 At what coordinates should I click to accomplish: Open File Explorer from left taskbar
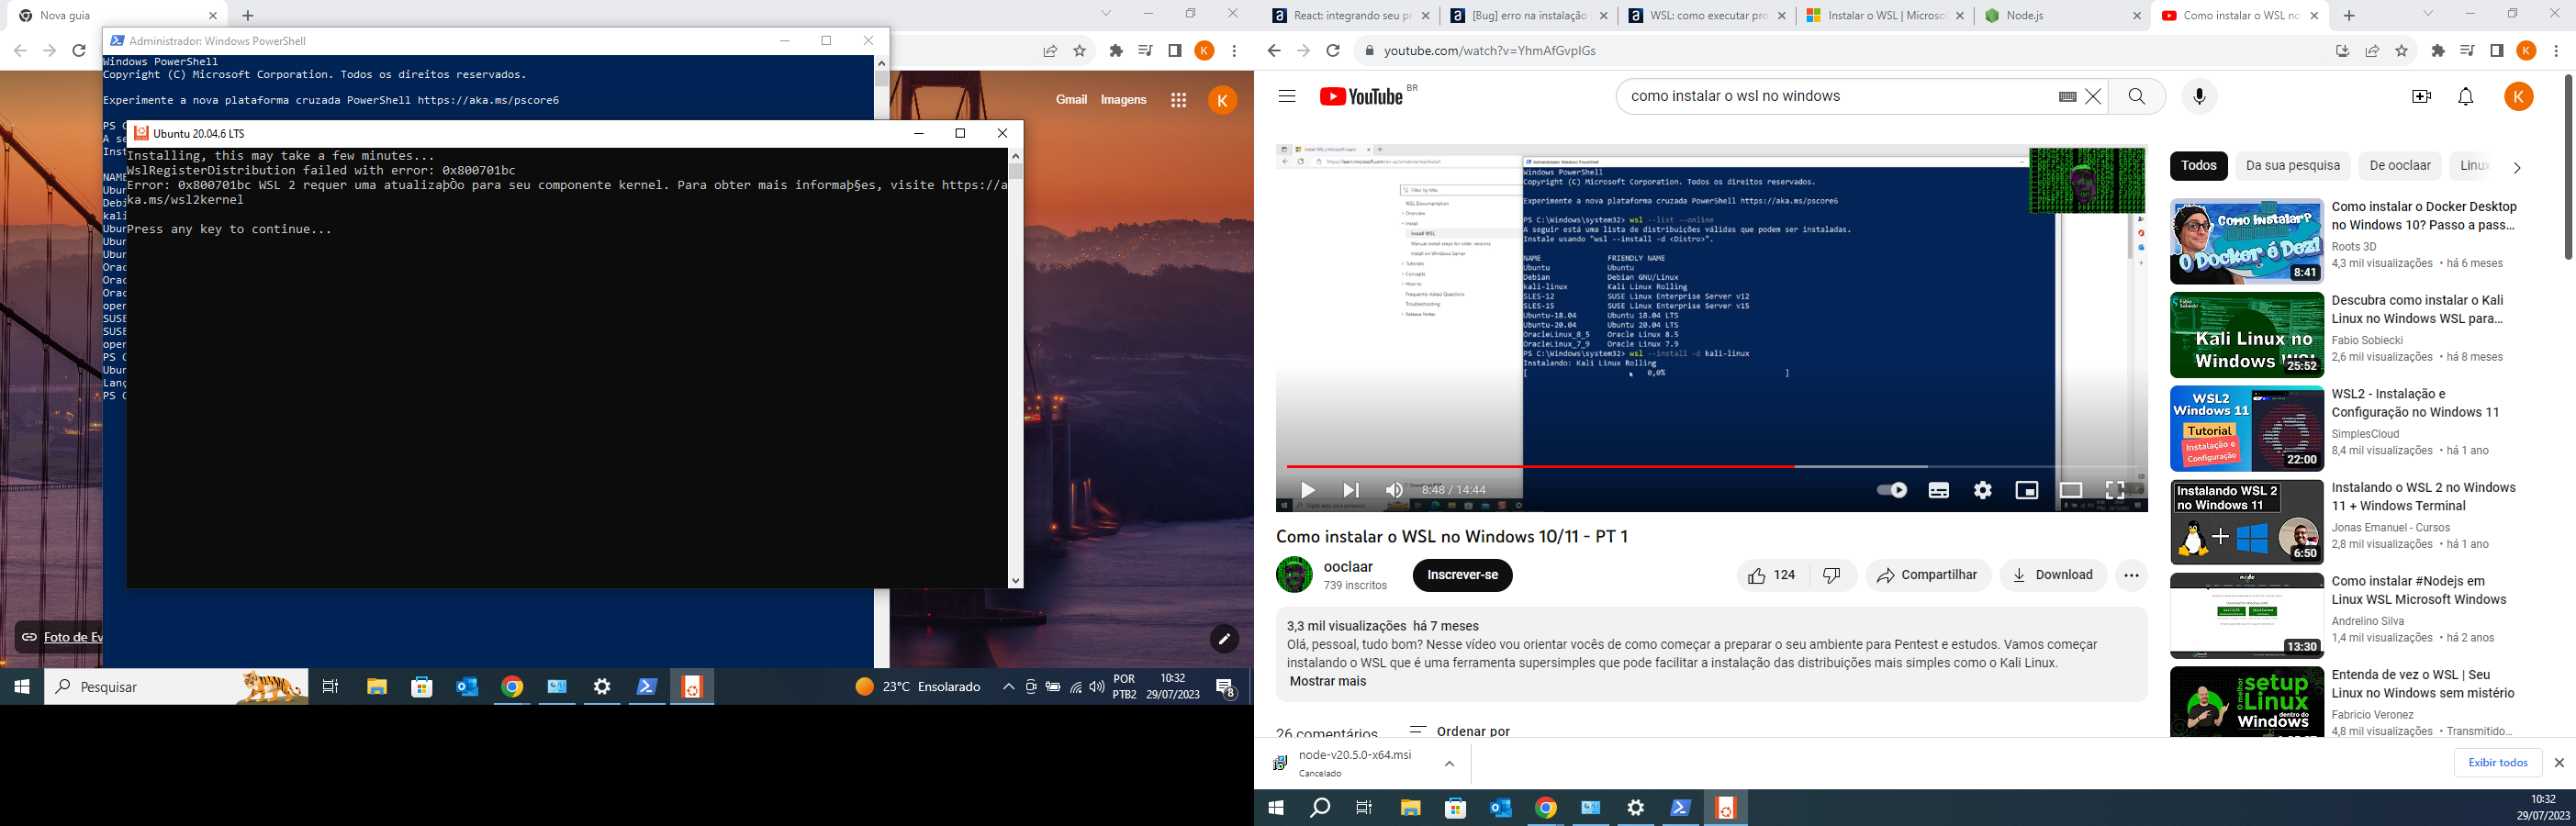coord(376,687)
